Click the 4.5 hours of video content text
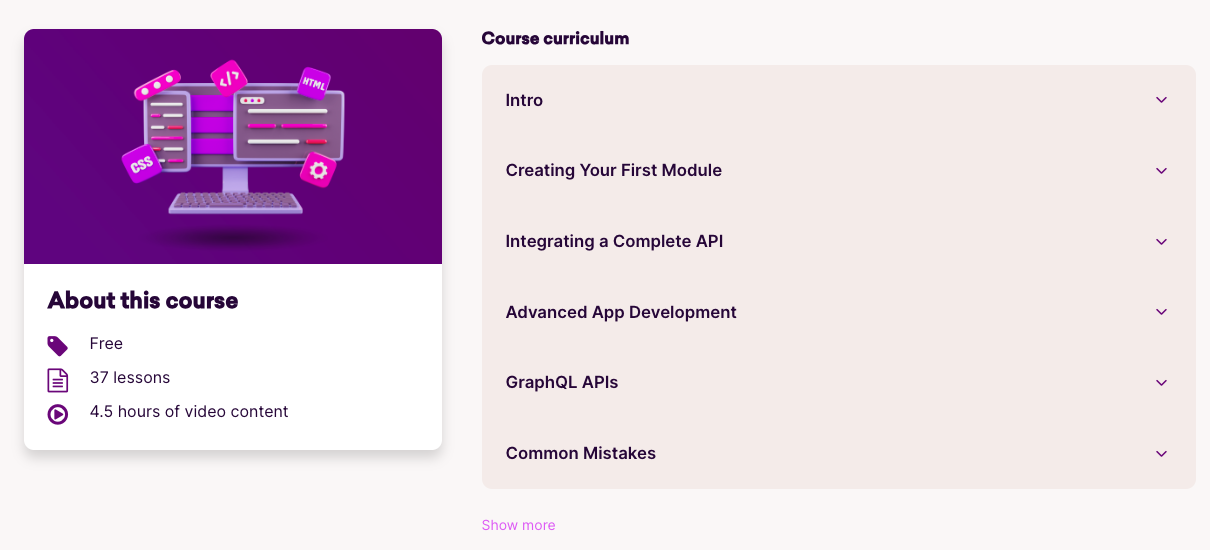Image resolution: width=1210 pixels, height=550 pixels. (x=189, y=412)
